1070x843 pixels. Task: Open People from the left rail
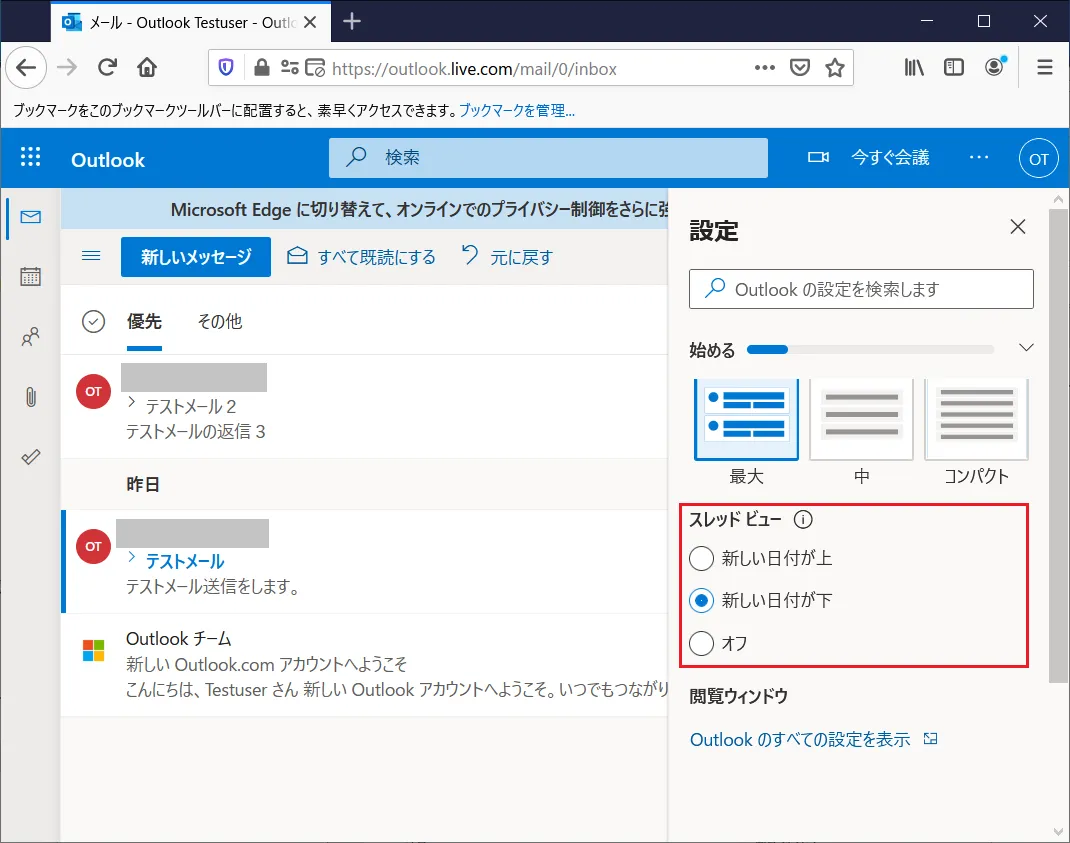(x=31, y=337)
